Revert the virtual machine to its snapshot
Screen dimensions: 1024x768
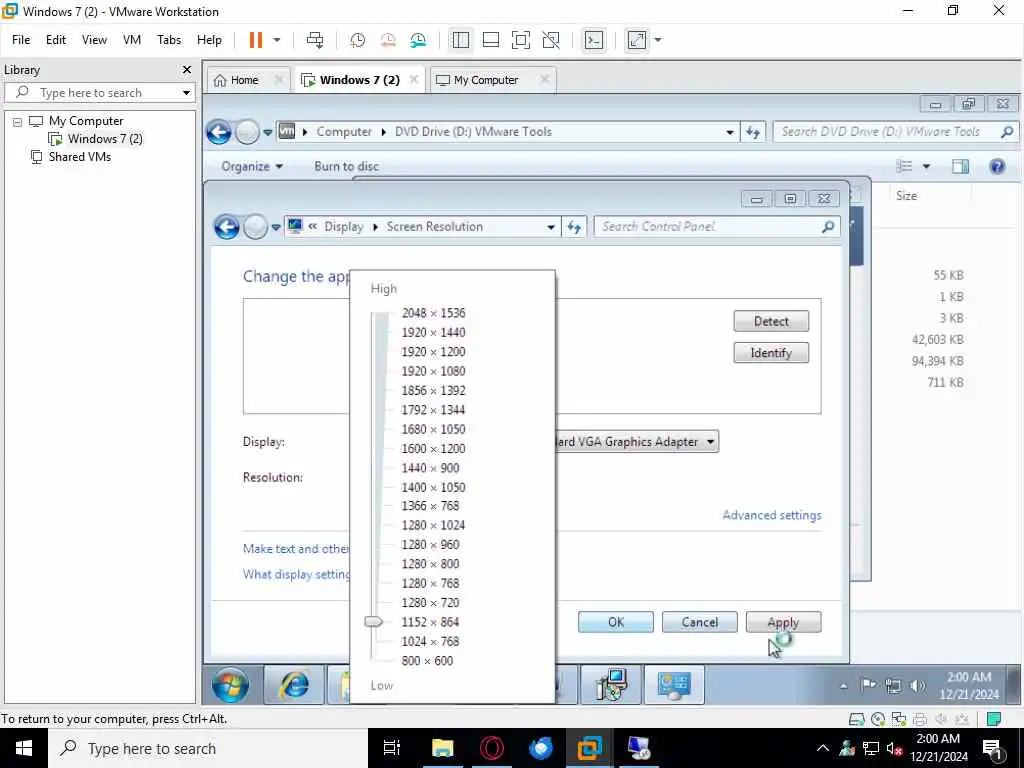(x=388, y=40)
